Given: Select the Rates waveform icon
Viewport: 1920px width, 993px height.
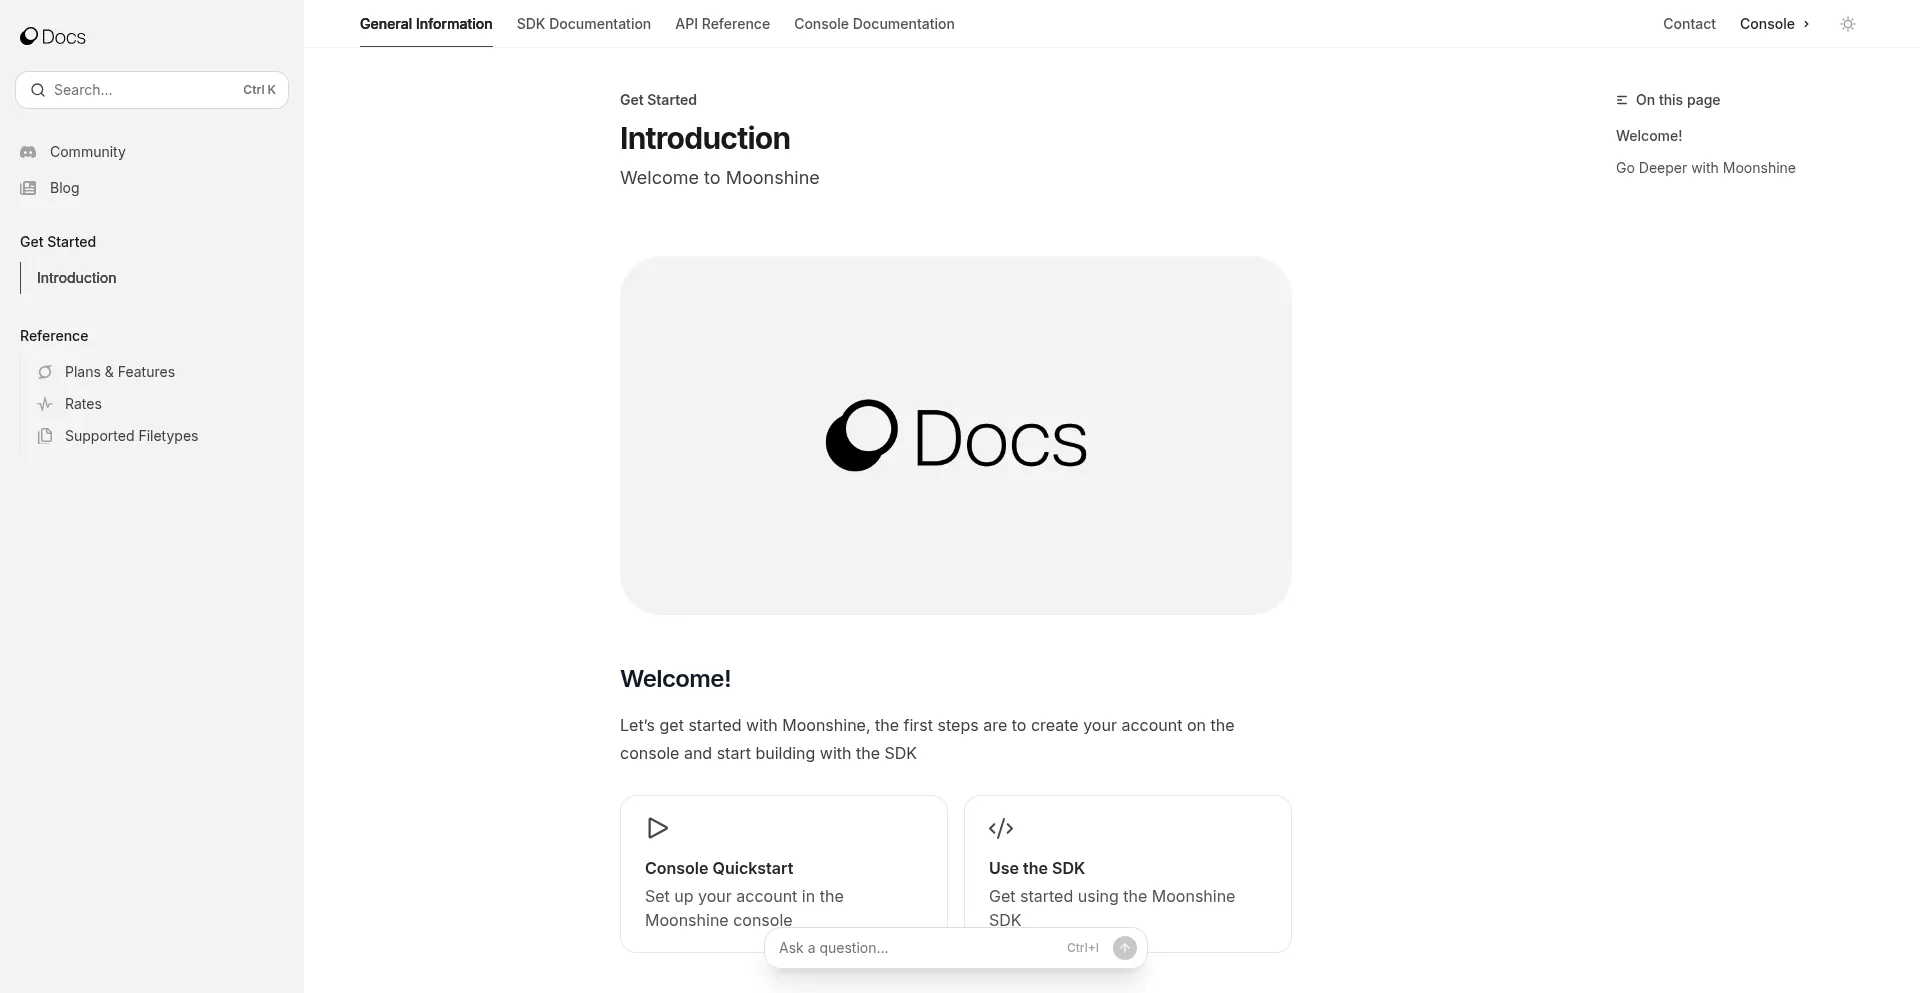Looking at the screenshot, I should [x=45, y=404].
